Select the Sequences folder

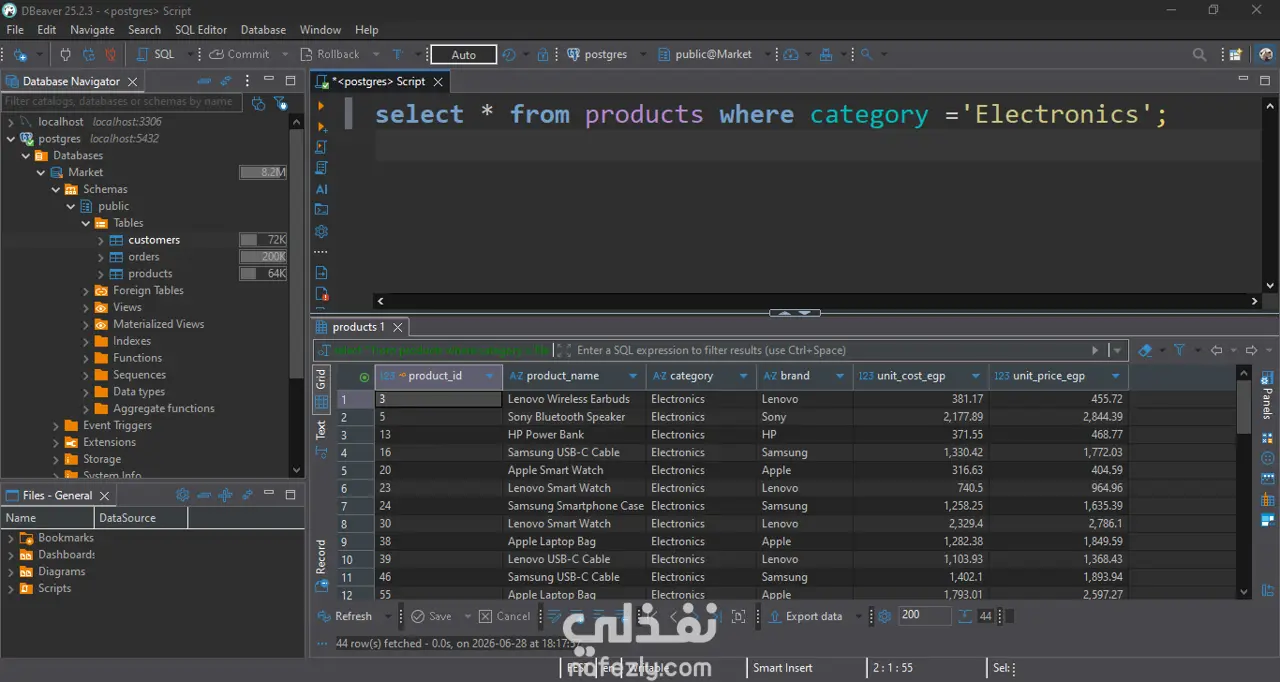139,375
